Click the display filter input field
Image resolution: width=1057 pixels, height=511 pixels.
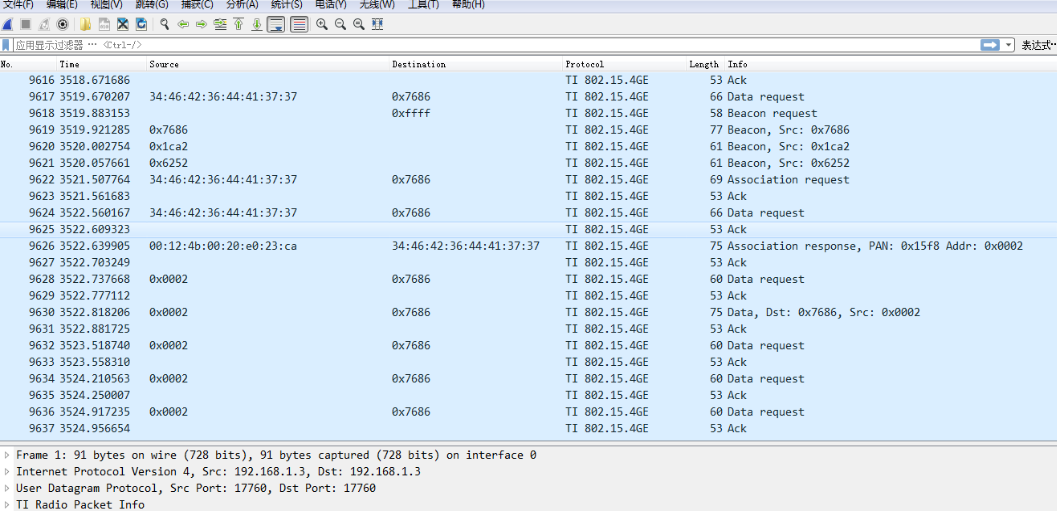point(495,45)
